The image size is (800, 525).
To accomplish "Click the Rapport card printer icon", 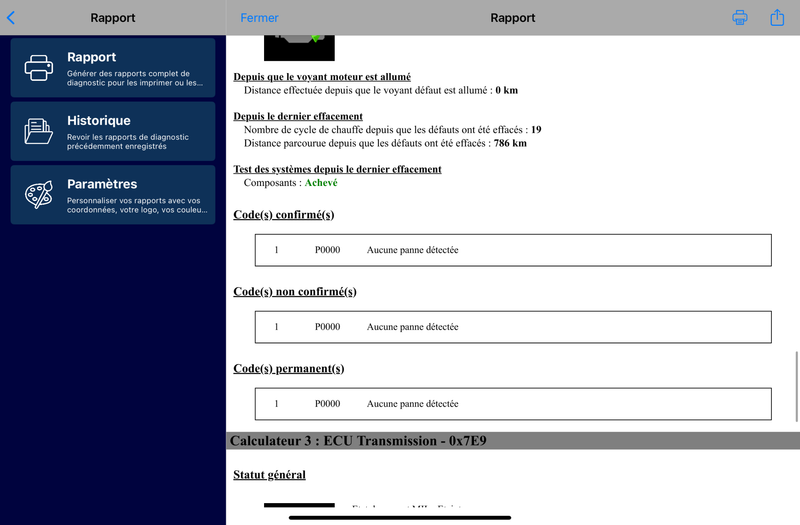I will tap(39, 68).
